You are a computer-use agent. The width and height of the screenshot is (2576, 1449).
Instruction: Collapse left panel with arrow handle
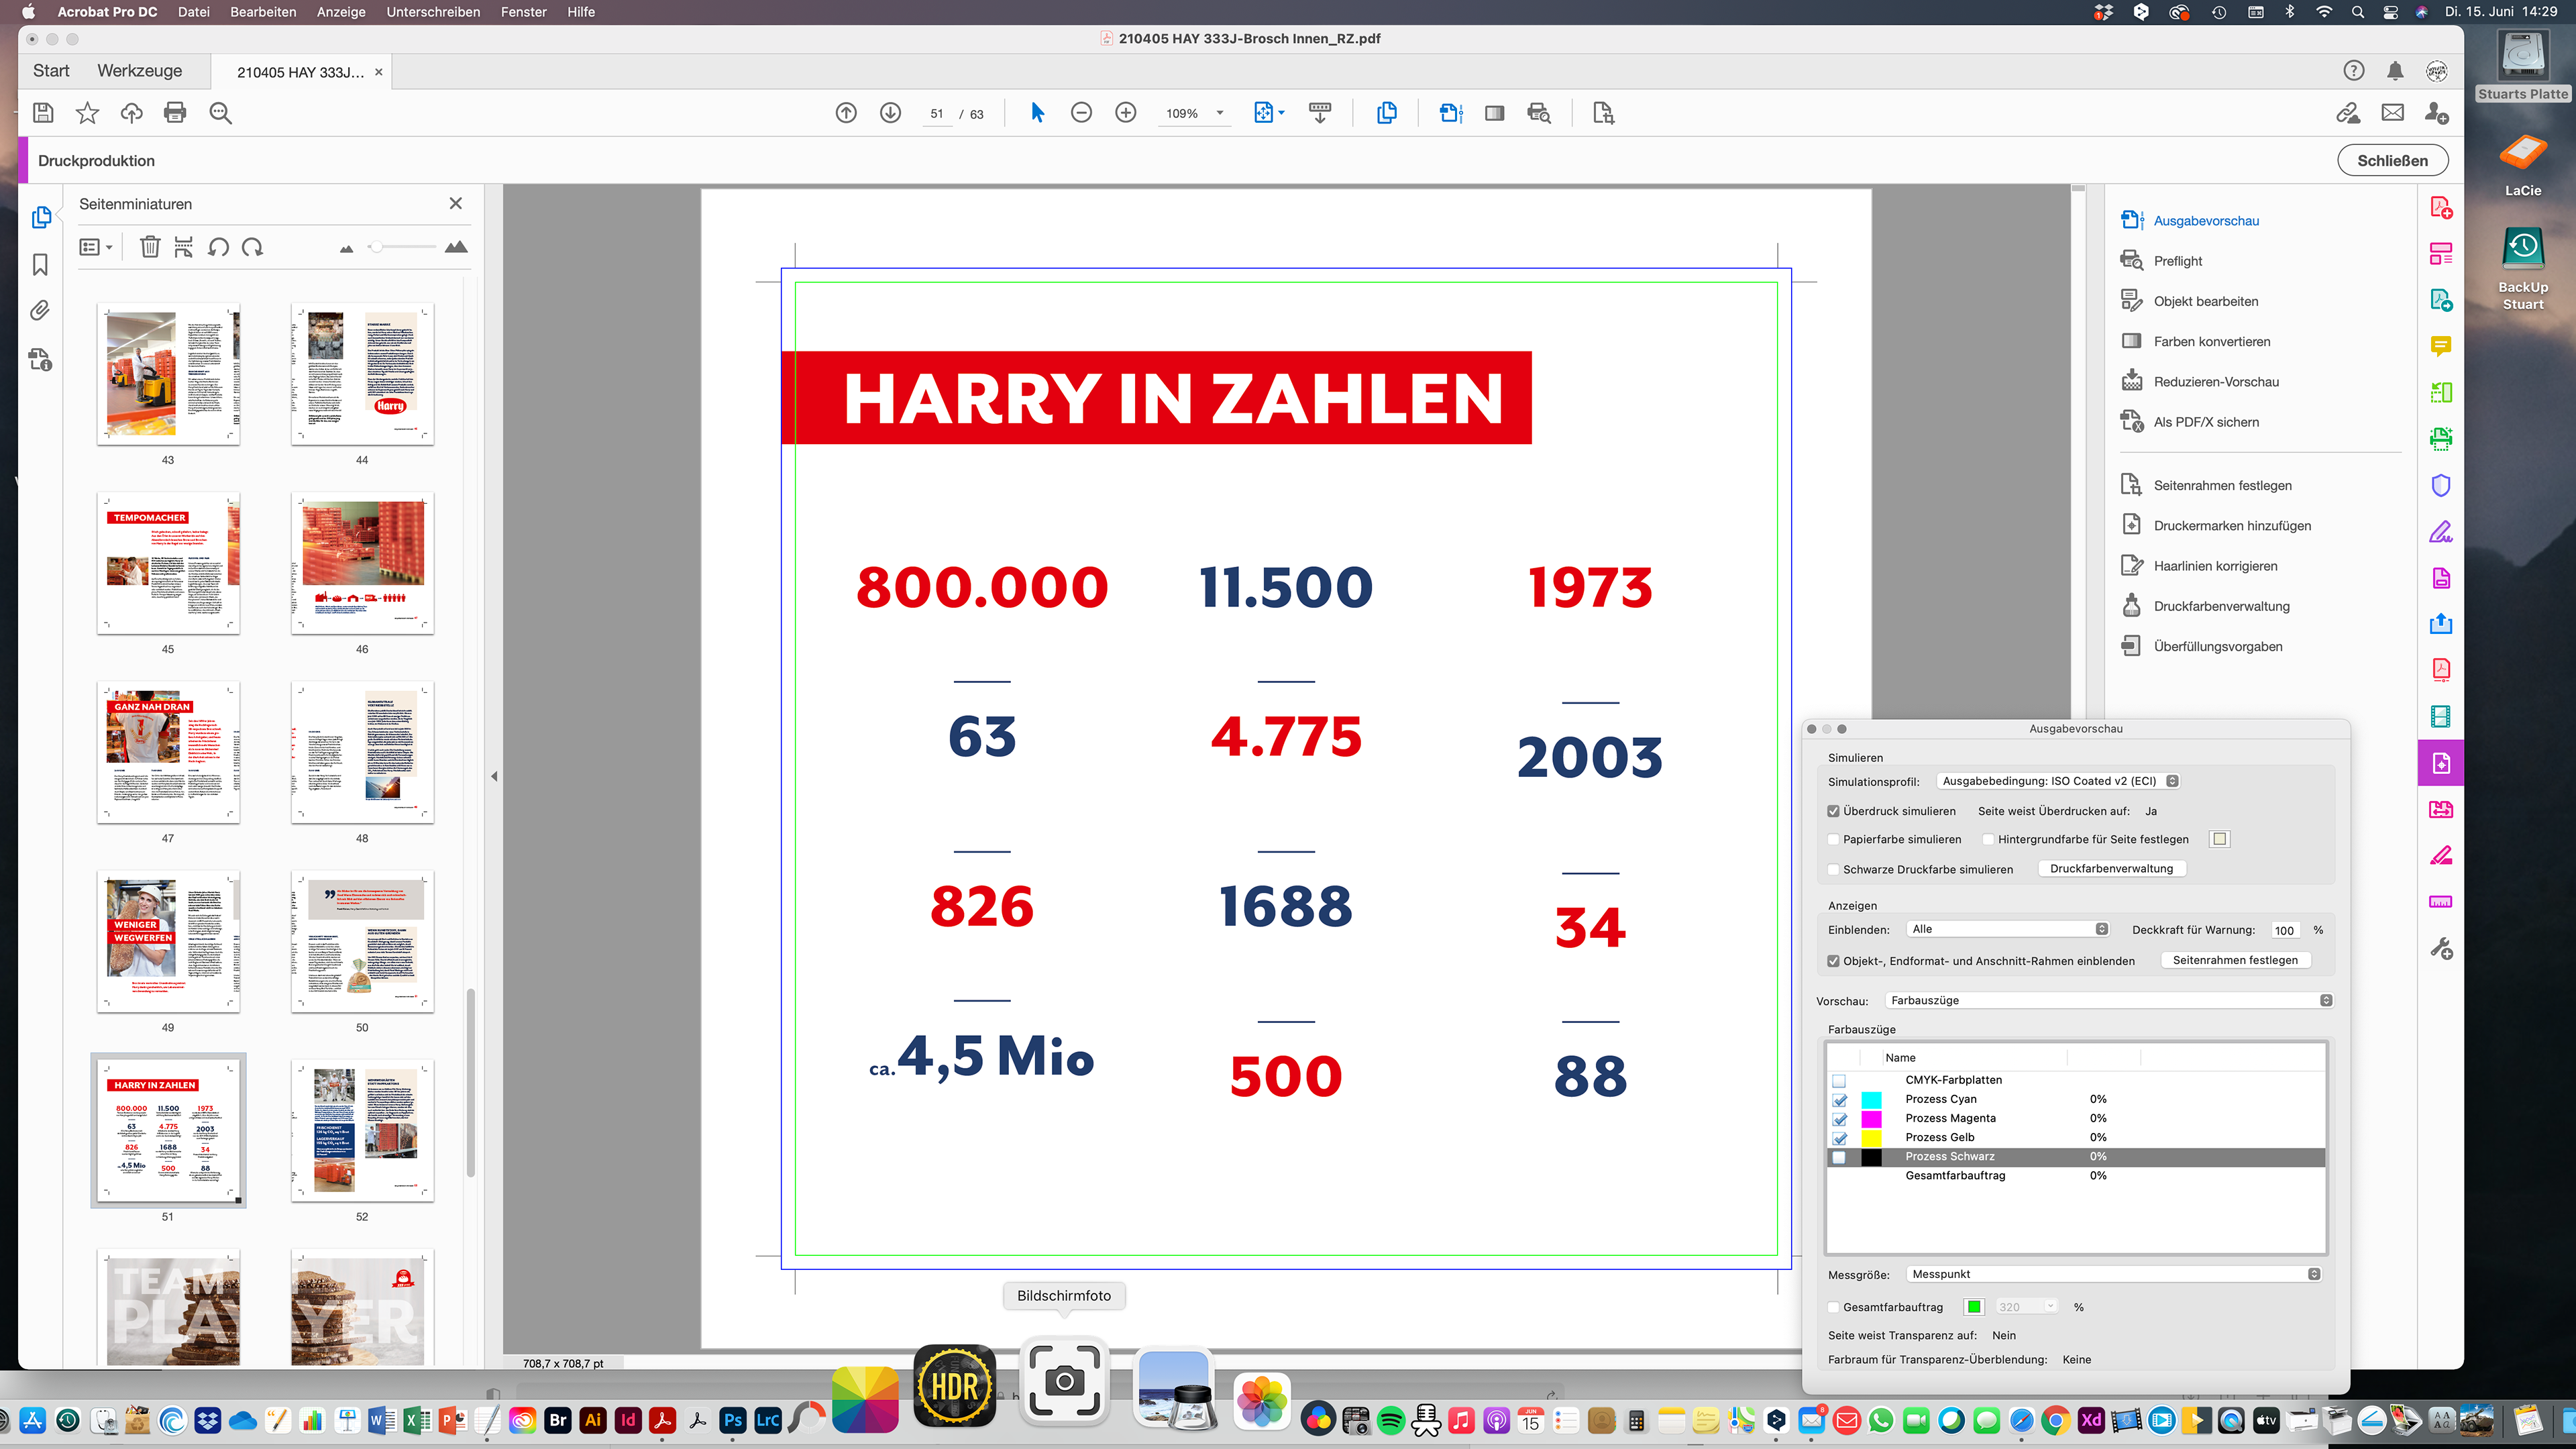(494, 776)
